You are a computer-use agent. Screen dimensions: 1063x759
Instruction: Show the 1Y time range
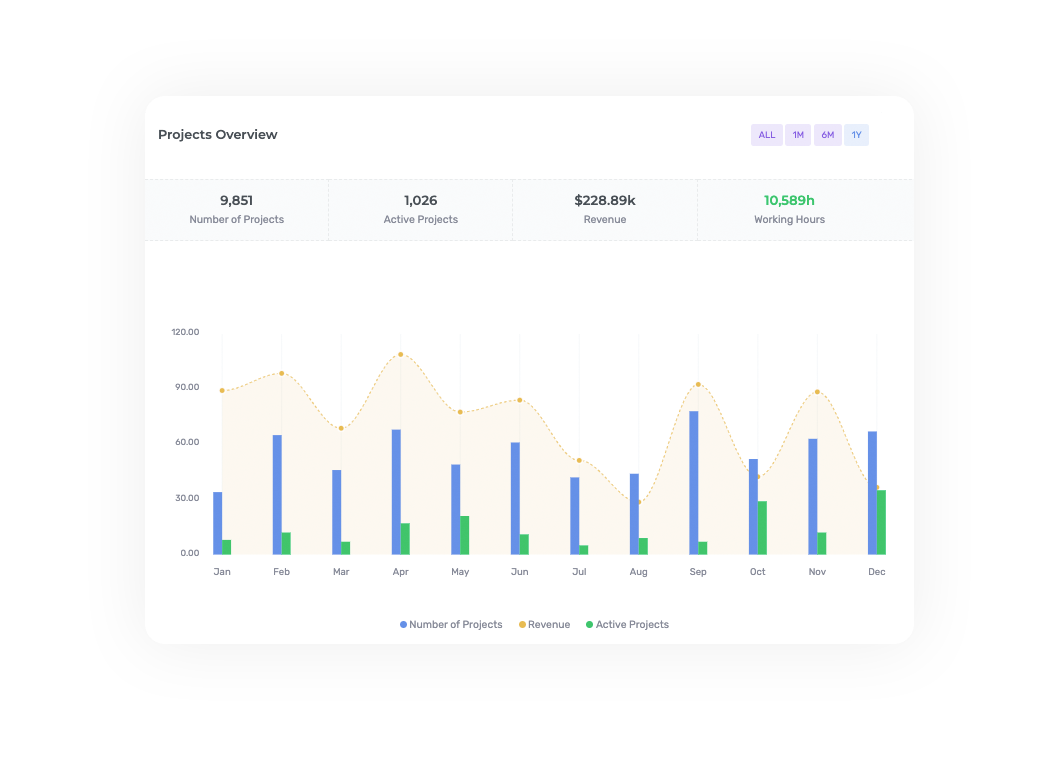pos(856,135)
